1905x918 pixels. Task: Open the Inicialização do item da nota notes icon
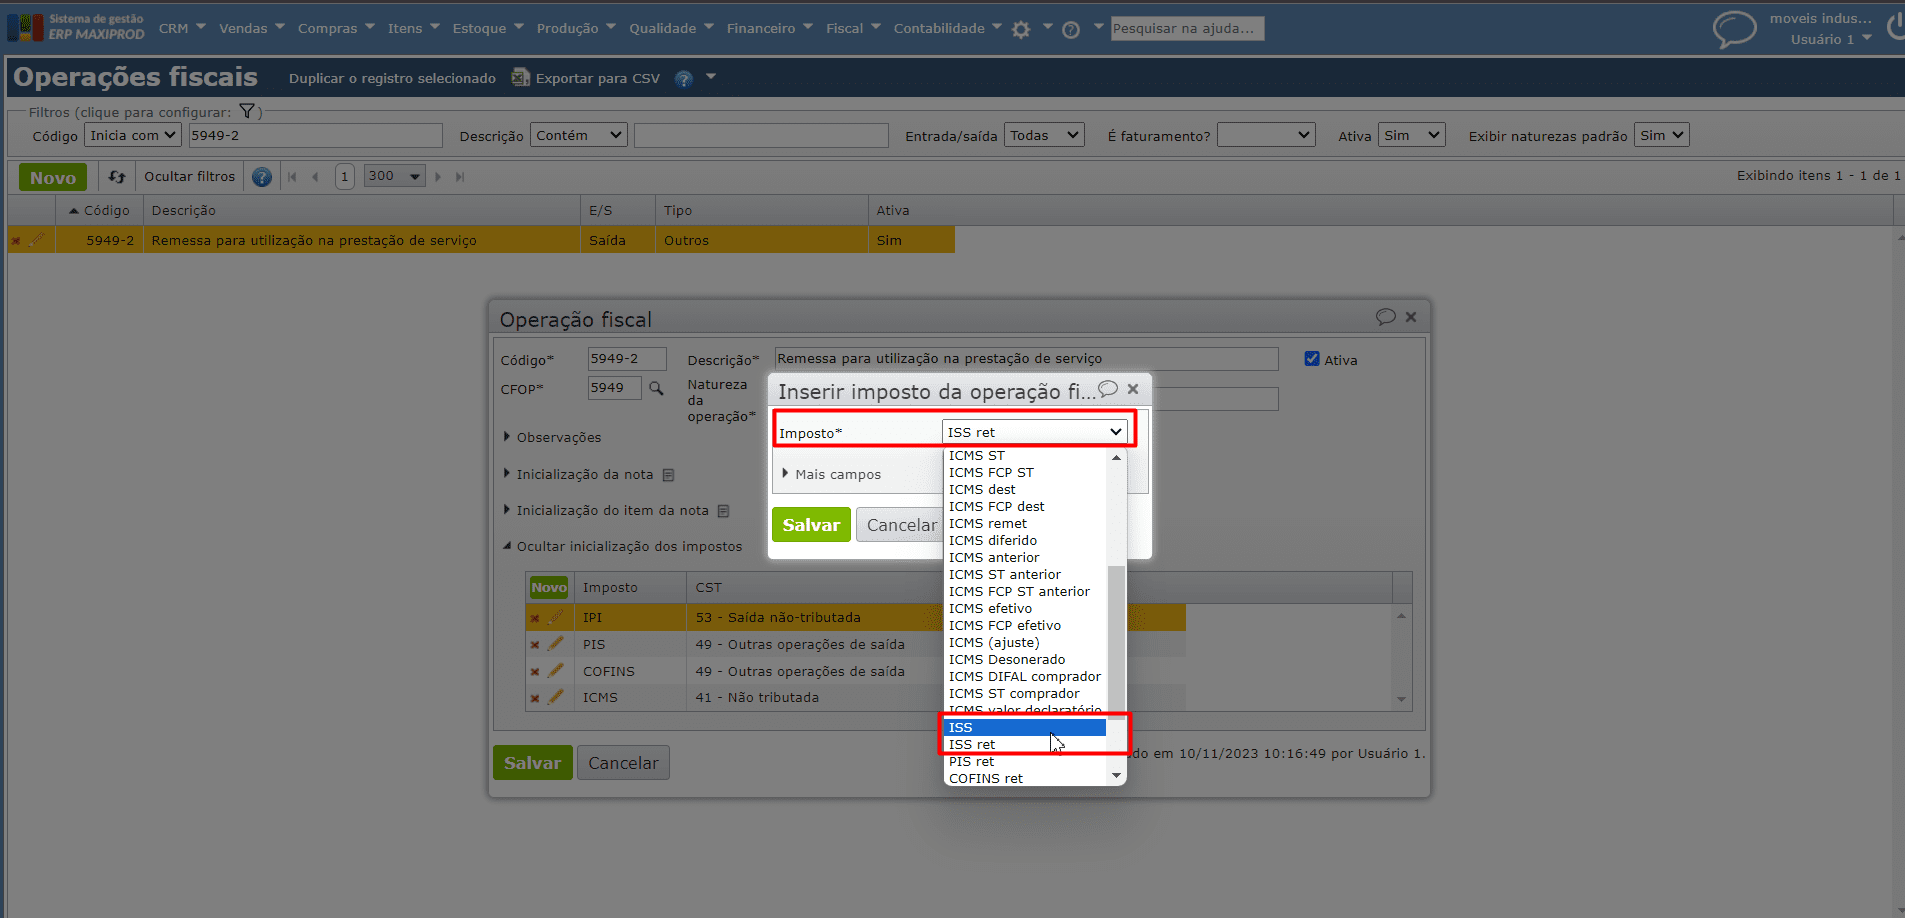(x=724, y=511)
